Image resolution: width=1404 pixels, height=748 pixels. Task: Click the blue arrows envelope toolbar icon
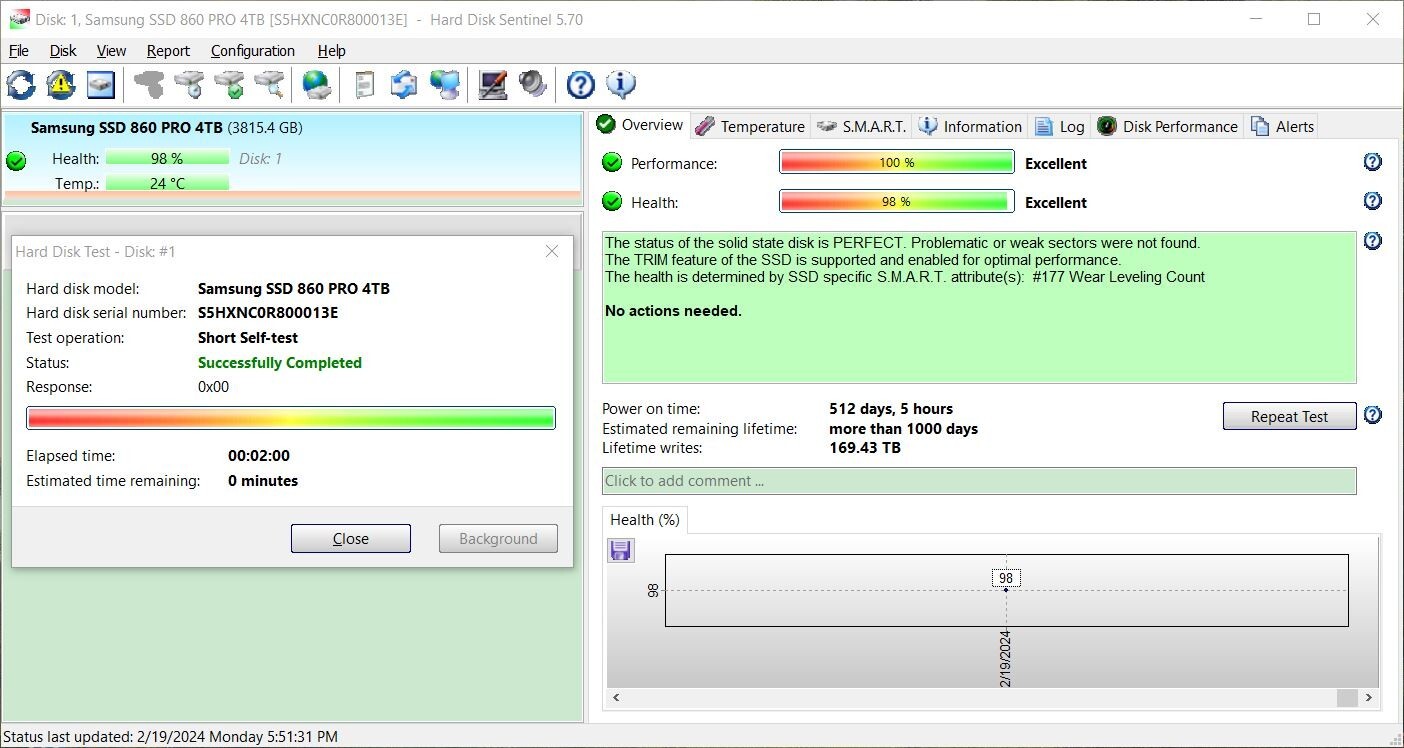404,85
